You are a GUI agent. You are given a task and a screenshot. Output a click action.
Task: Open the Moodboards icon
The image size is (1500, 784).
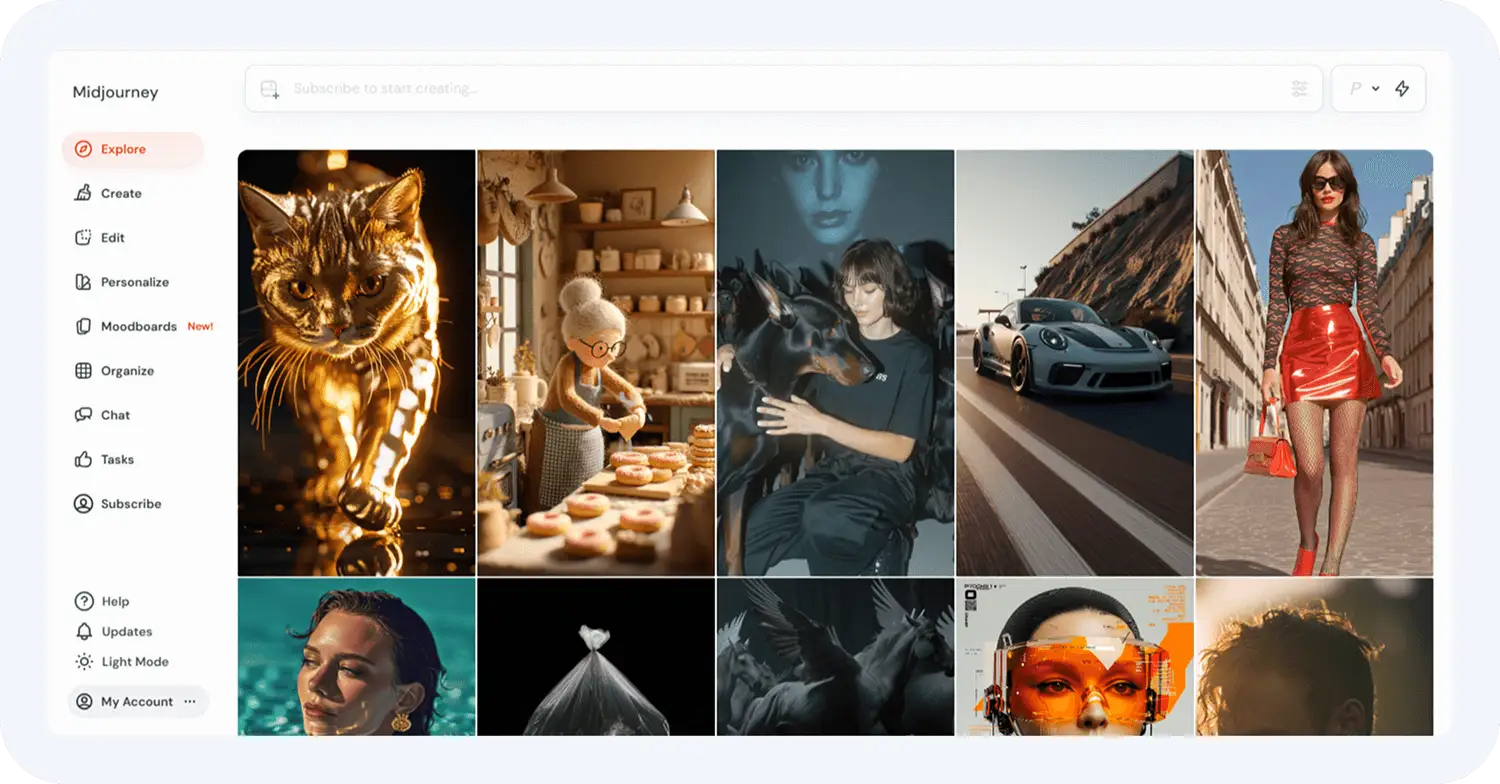coord(84,326)
